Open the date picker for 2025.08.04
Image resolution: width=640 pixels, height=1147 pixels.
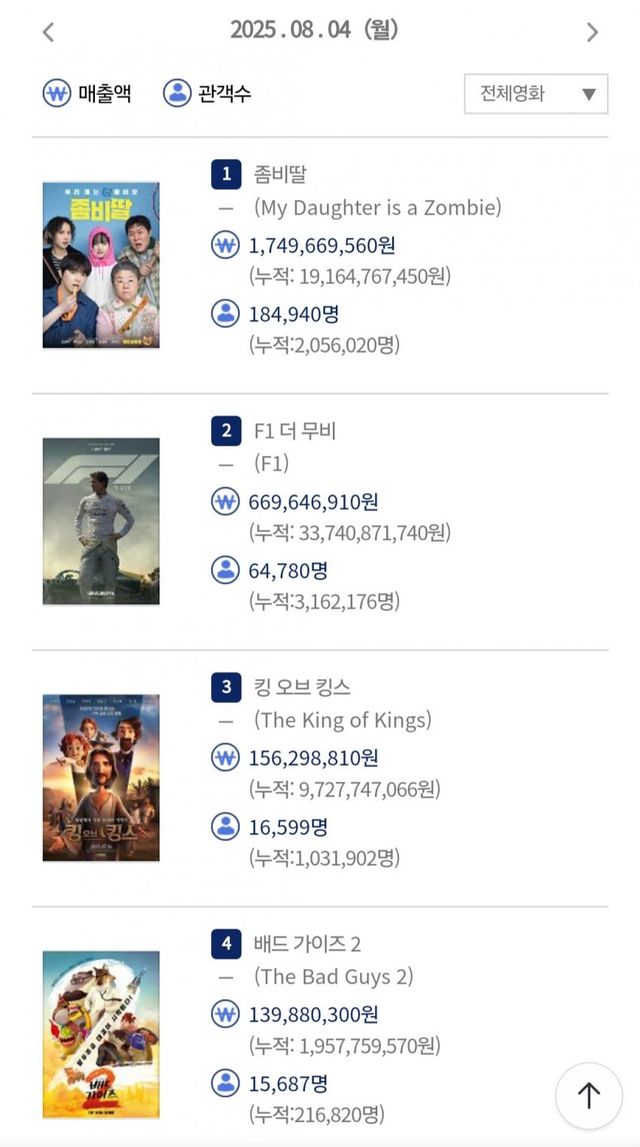click(x=314, y=30)
